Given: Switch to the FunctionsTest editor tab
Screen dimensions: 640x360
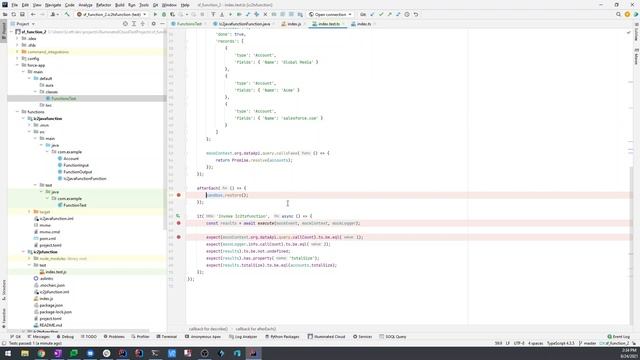Looking at the screenshot, I should (x=187, y=24).
